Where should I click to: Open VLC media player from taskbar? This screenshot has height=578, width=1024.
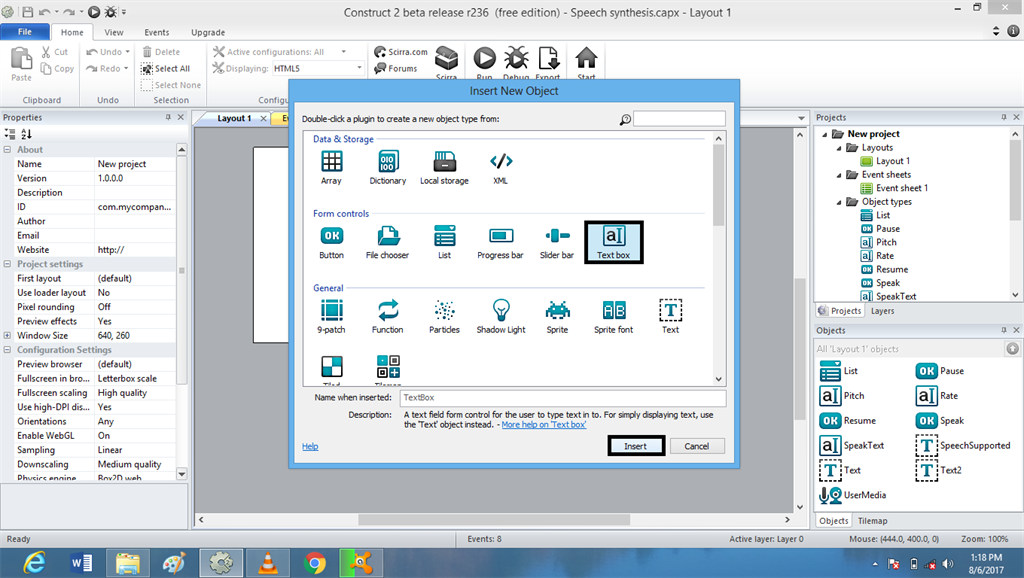[268, 563]
